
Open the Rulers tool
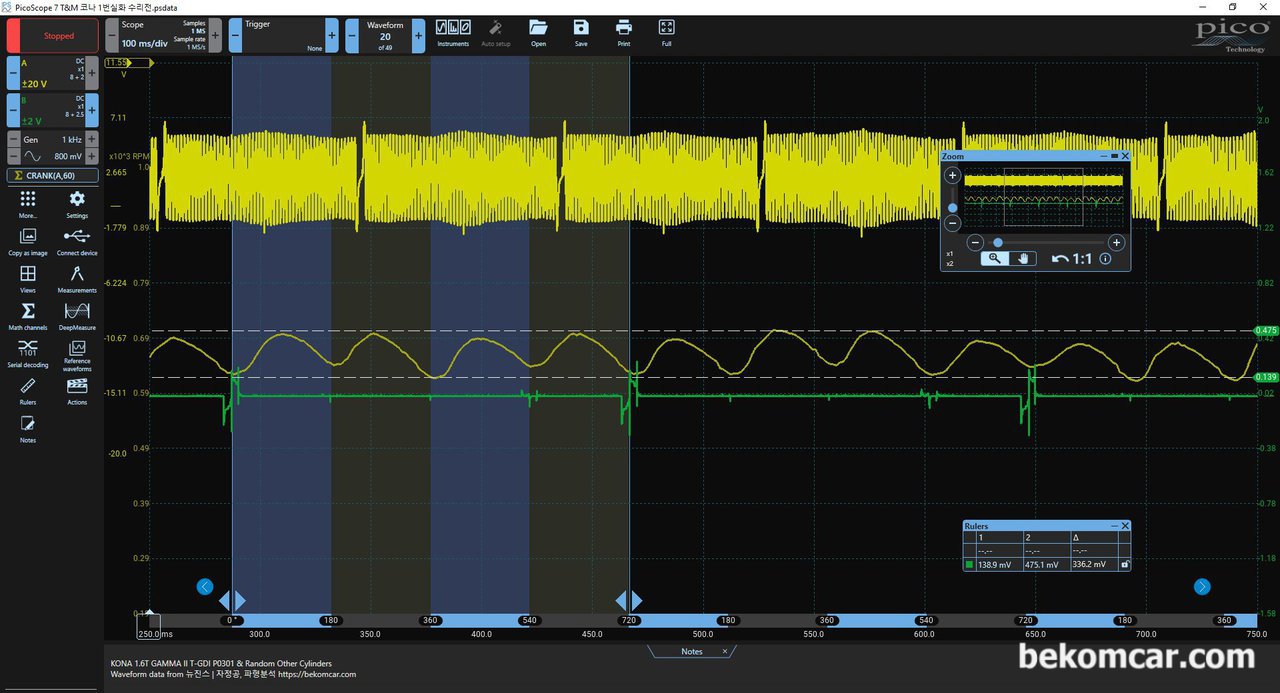click(x=28, y=391)
